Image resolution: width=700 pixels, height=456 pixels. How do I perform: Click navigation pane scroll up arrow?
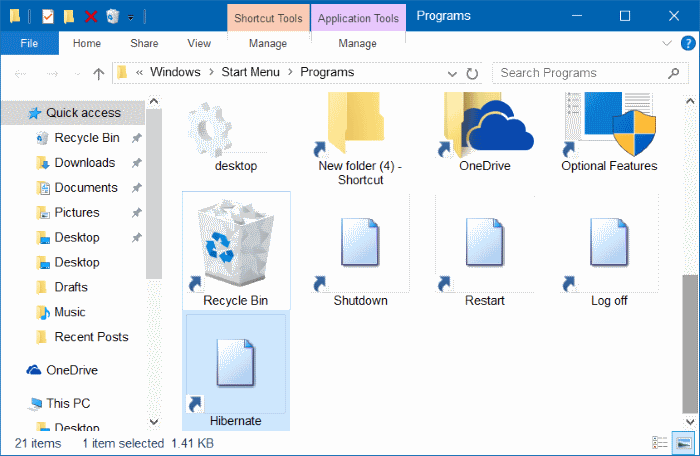[154, 101]
